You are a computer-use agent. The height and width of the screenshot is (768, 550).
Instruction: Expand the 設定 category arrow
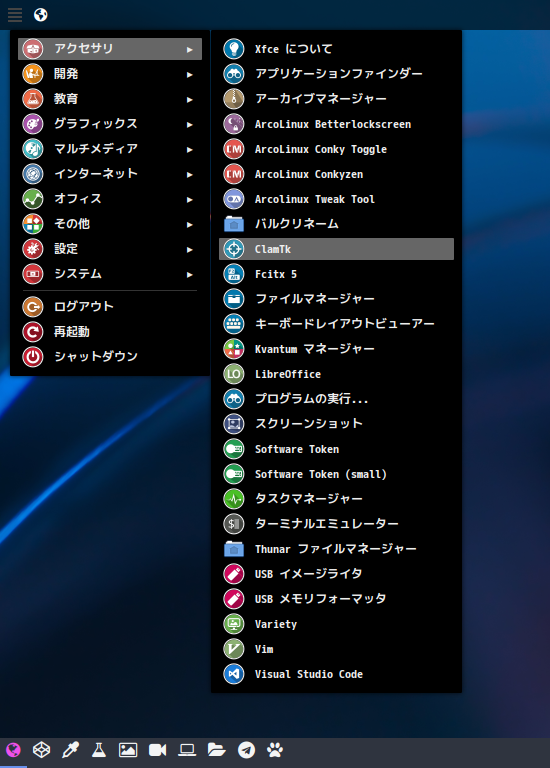pos(190,249)
